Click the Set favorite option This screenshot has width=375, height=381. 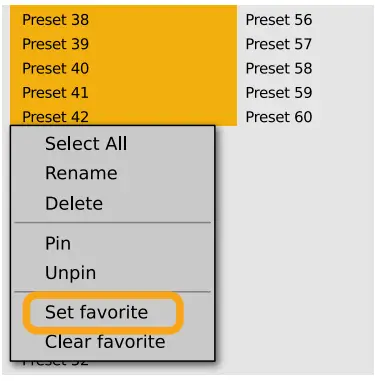point(113,312)
